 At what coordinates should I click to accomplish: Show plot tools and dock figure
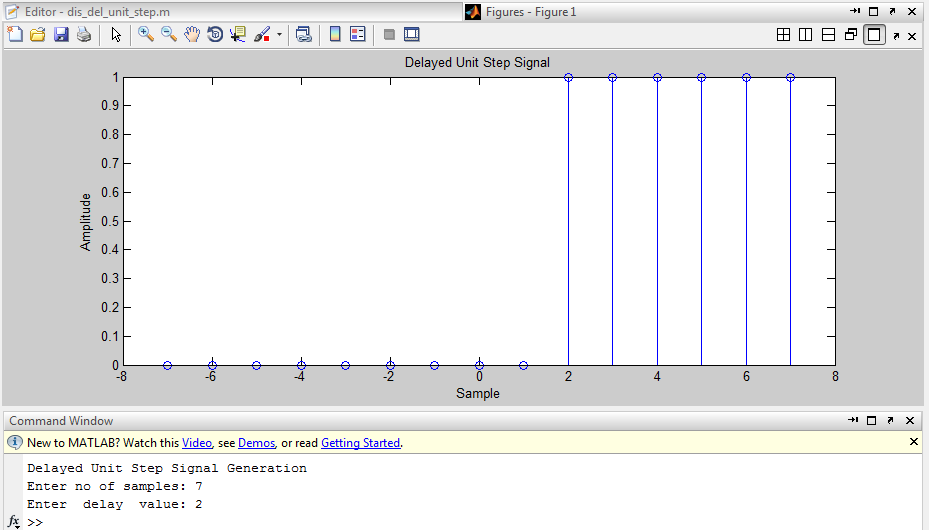coord(412,34)
